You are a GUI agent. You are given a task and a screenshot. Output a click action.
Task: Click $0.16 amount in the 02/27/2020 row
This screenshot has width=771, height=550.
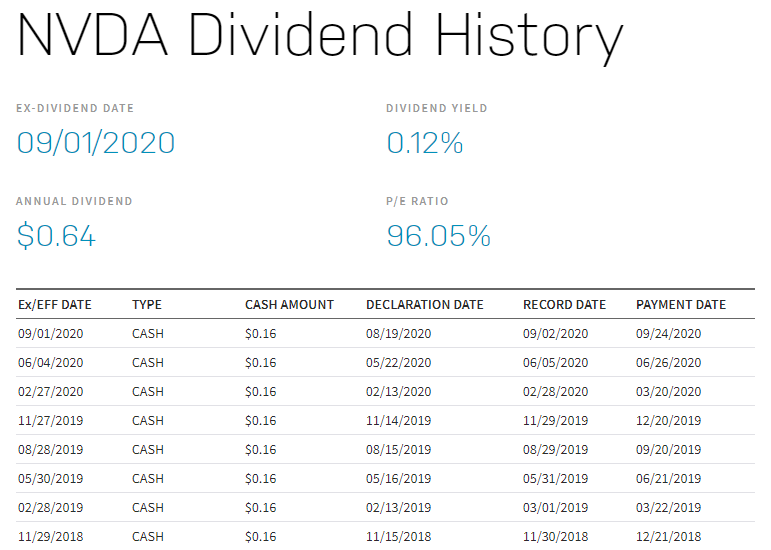(261, 392)
